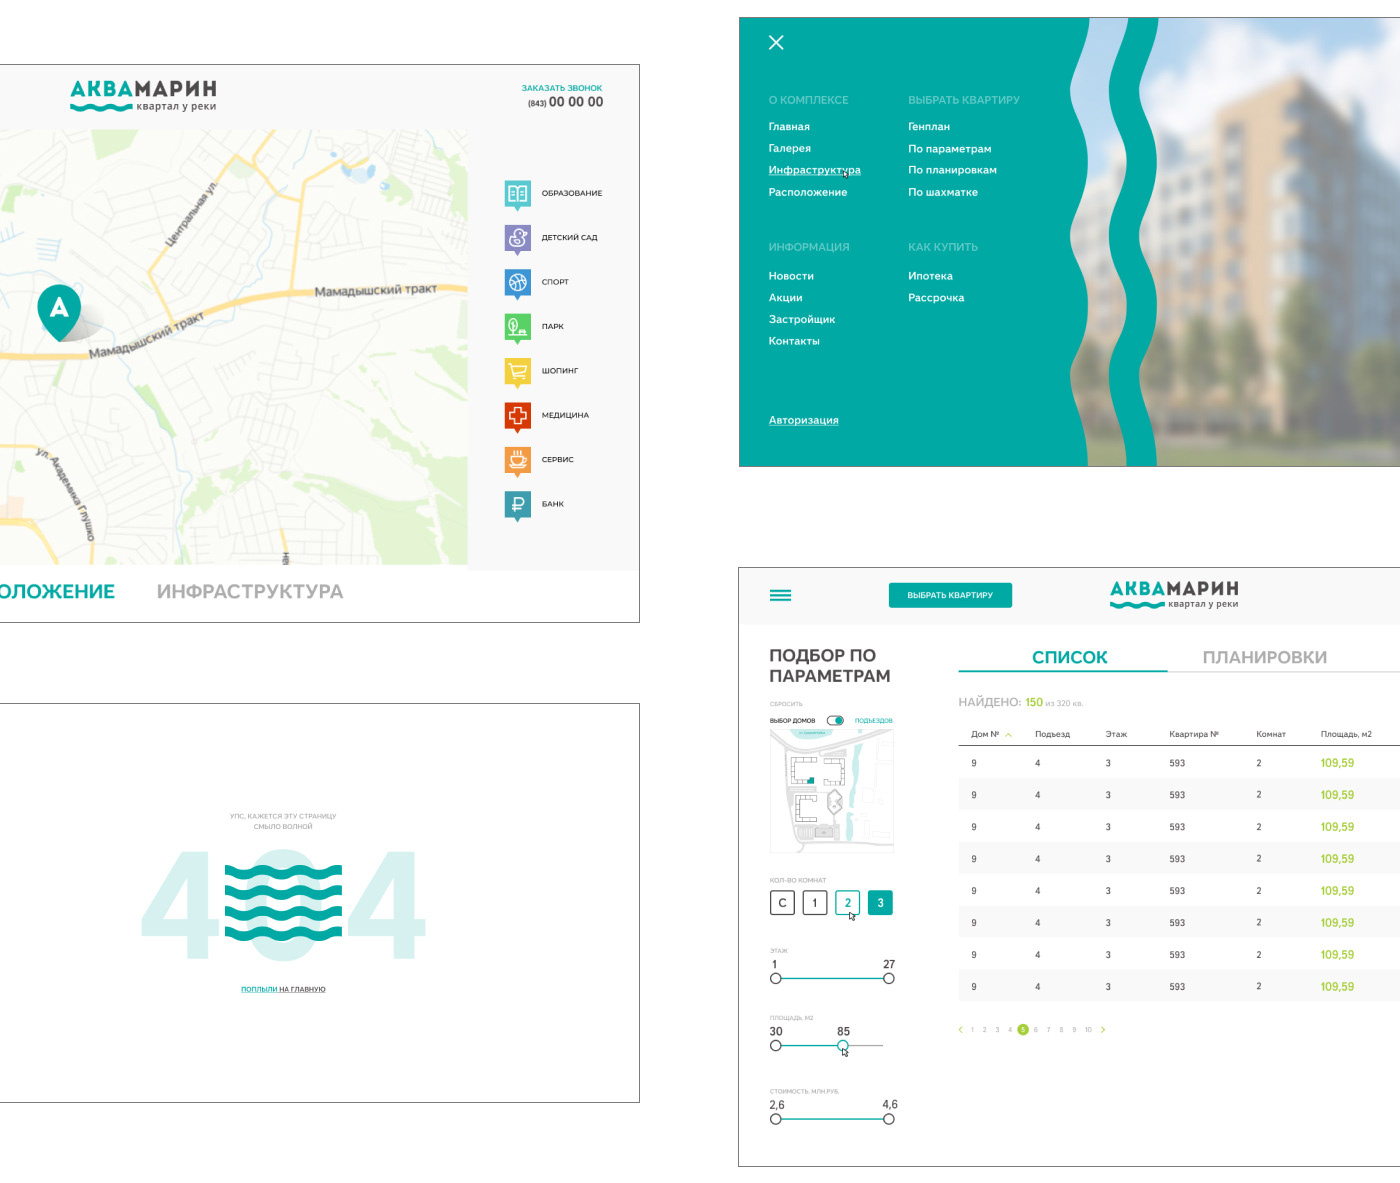Select the studio 'C' room count option
This screenshot has width=1400, height=1183.
coord(782,903)
